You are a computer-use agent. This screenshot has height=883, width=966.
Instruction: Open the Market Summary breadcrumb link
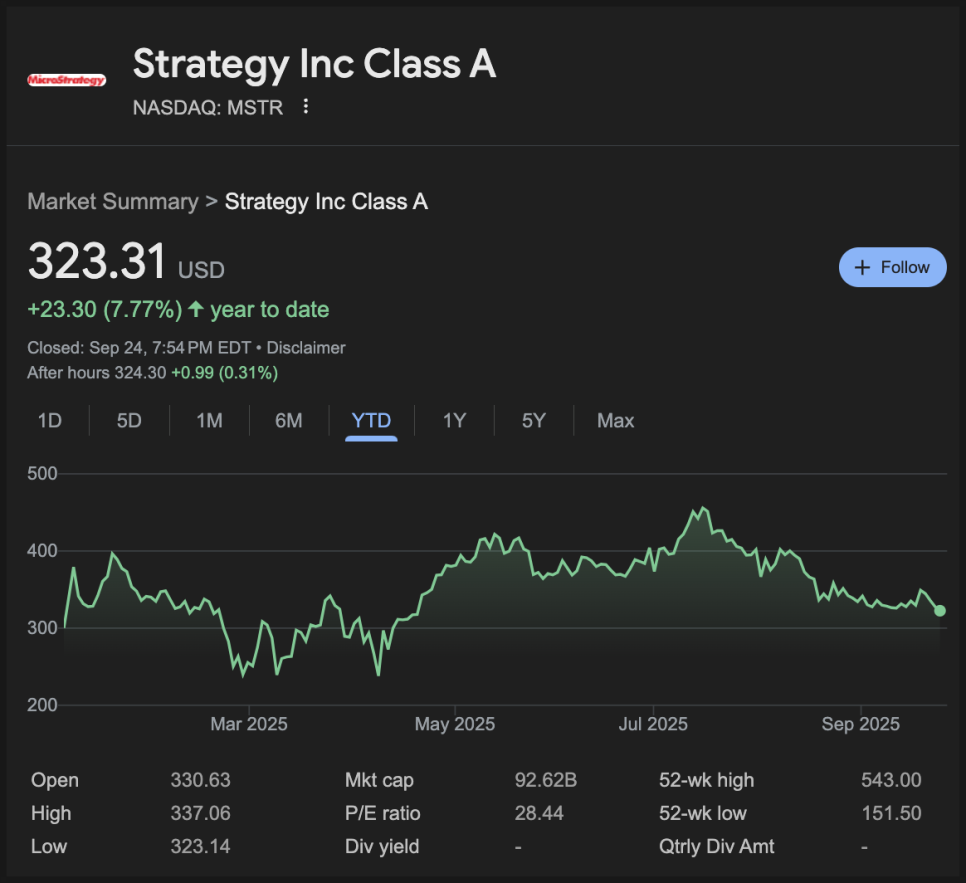pyautogui.click(x=113, y=201)
